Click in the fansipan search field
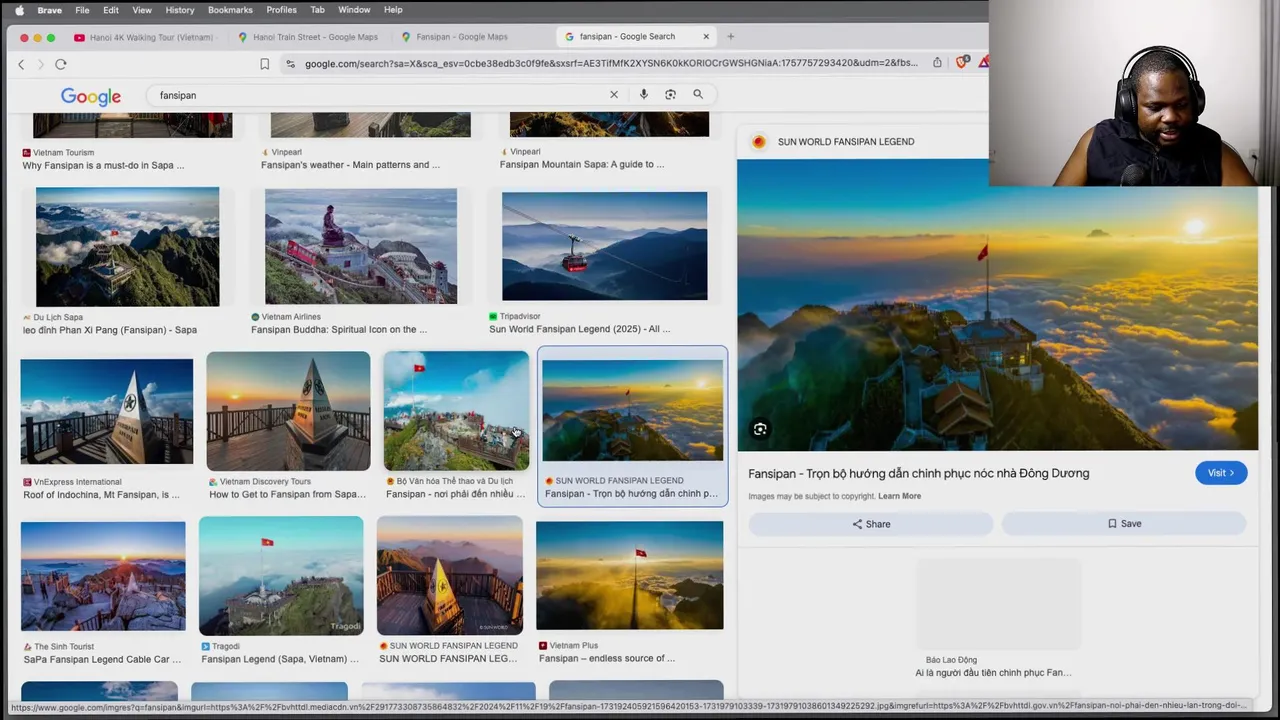Viewport: 1280px width, 720px height. (378, 95)
